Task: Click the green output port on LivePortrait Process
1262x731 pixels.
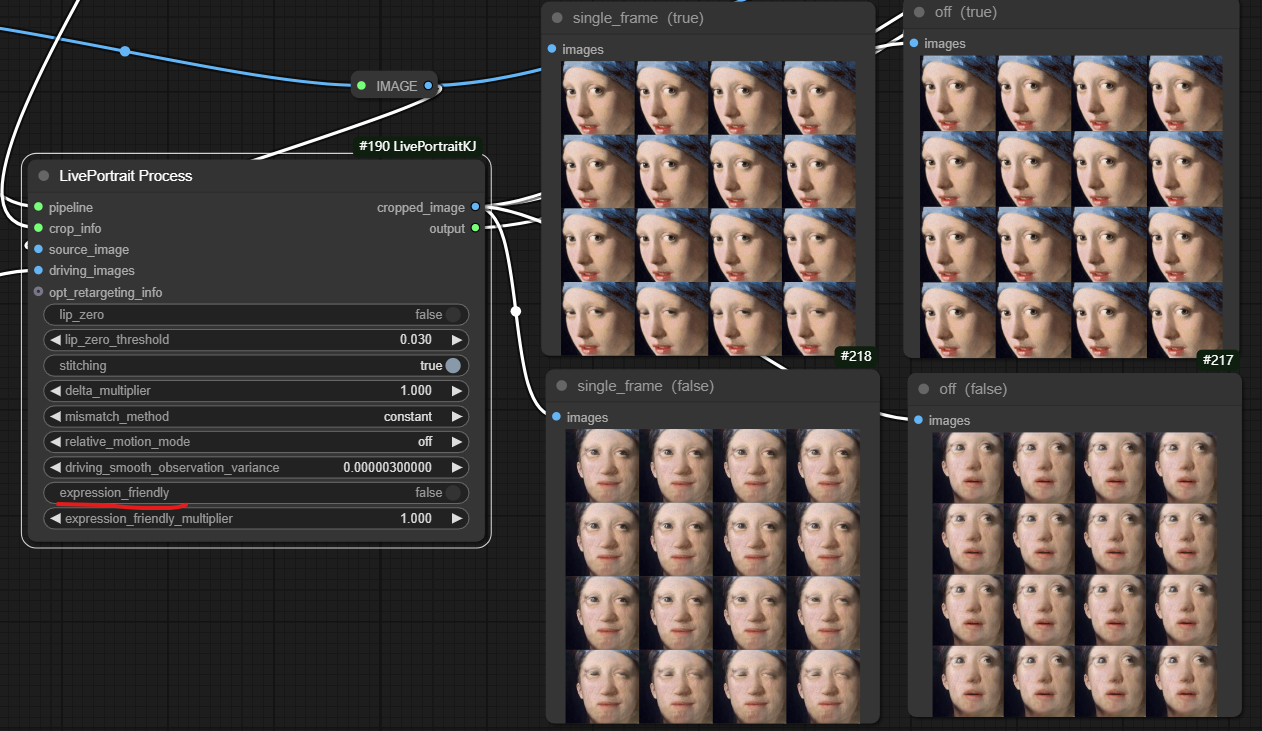Action: 475,228
